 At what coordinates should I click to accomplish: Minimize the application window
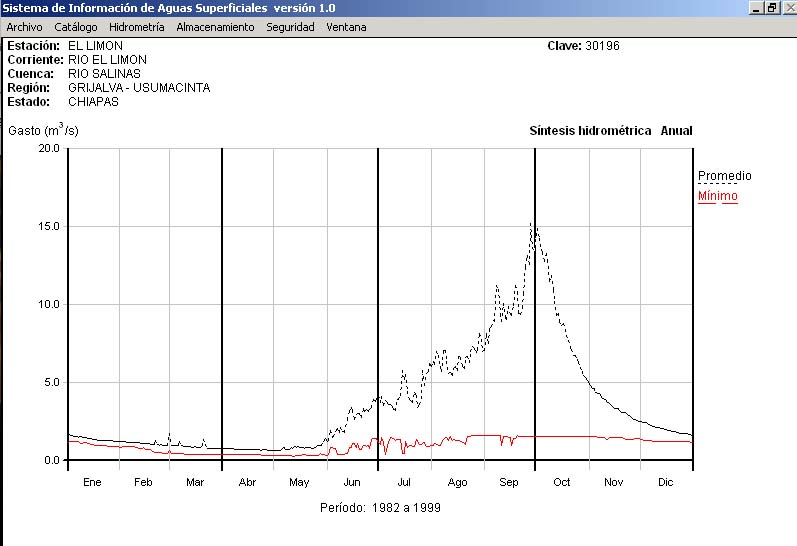pyautogui.click(x=757, y=8)
